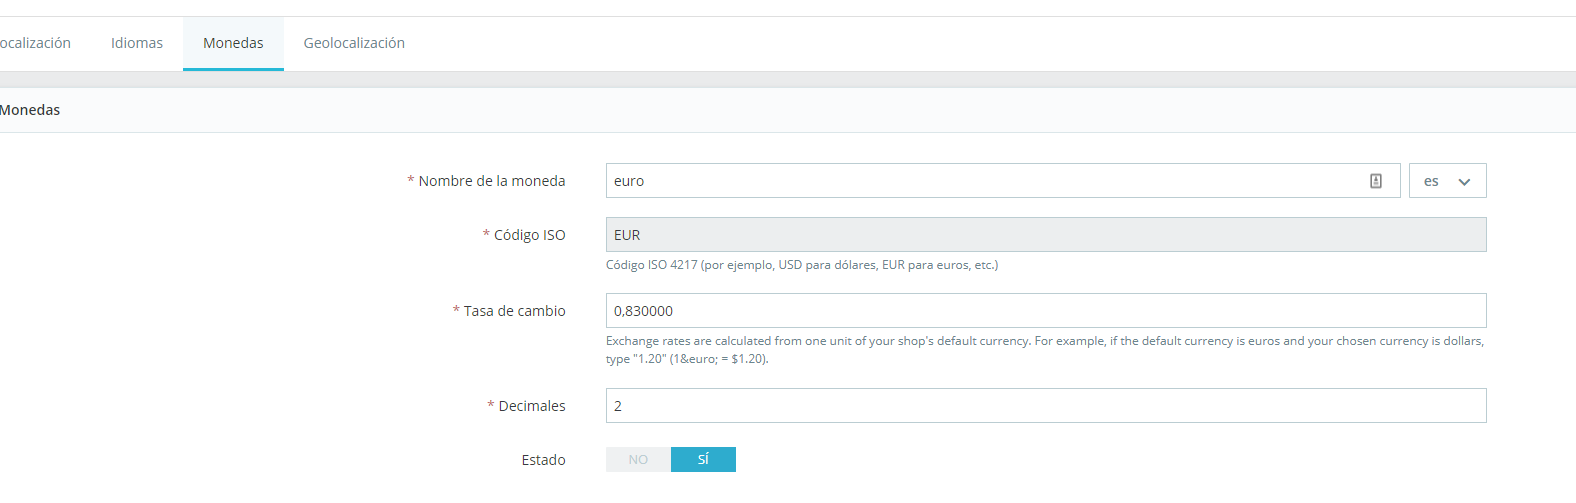Select the Monedas tab
Screen dimensions: 1576x503
tap(233, 43)
